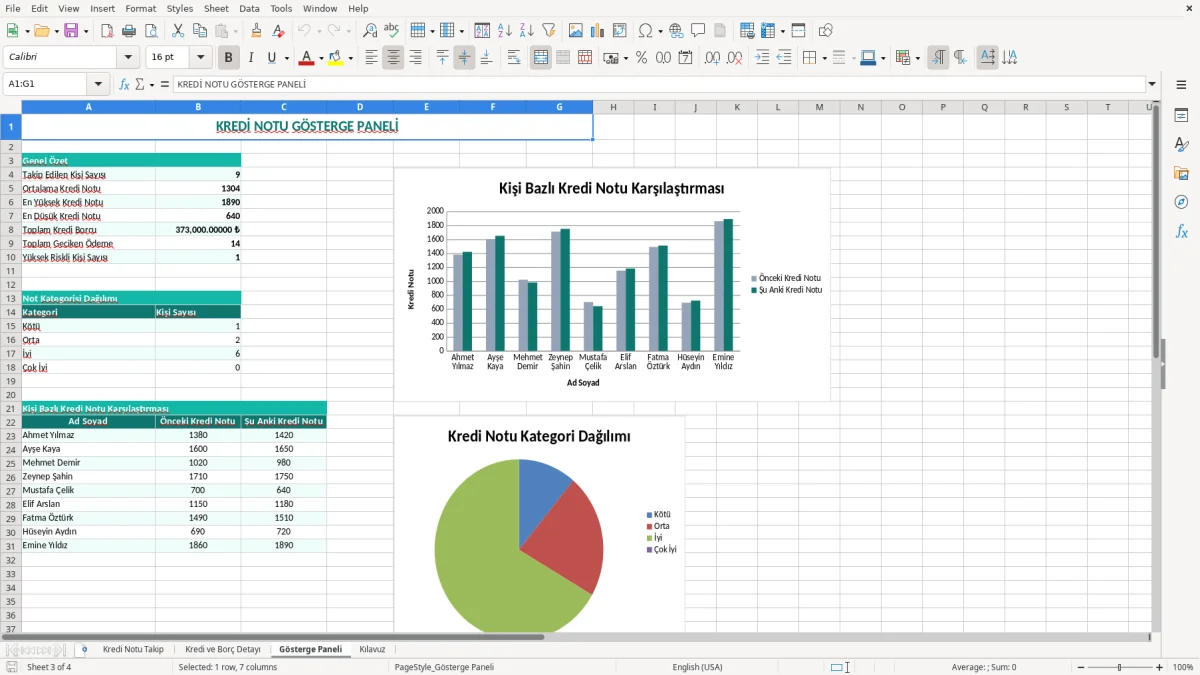Toggle AutoFilter funnel icon
Screen dimensions: 1200x675
coord(548,31)
